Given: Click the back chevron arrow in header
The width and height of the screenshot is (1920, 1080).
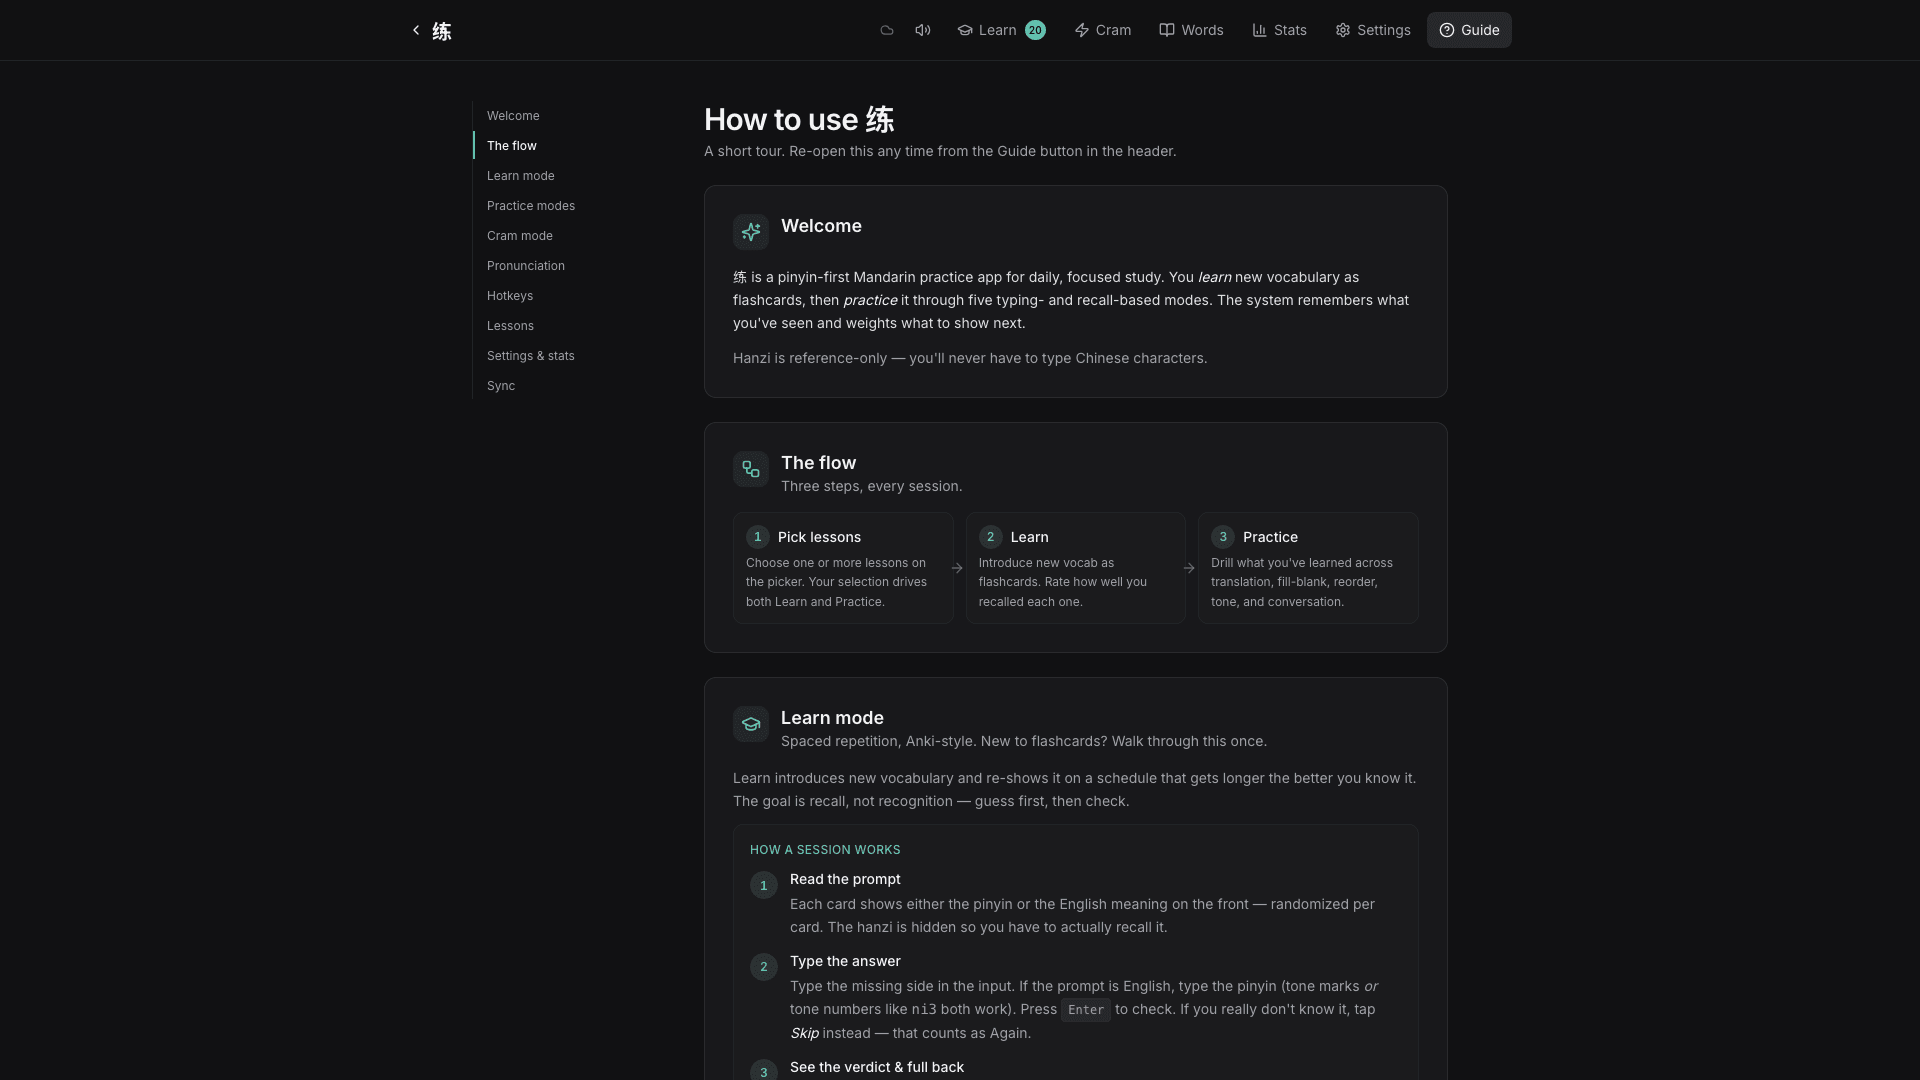Looking at the screenshot, I should [416, 30].
